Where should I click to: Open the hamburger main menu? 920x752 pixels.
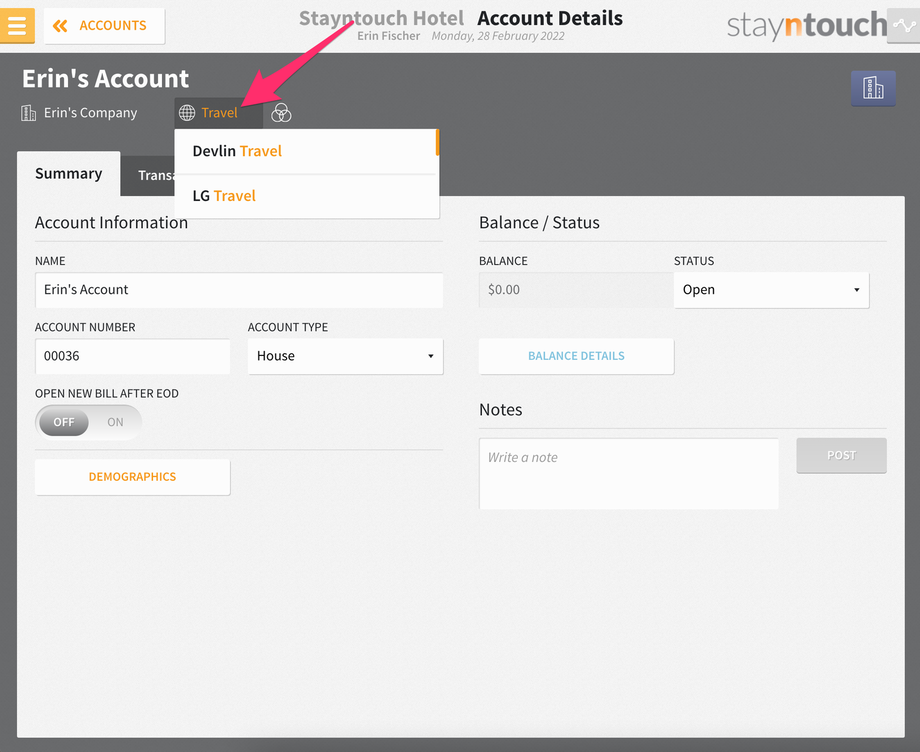tap(17, 26)
